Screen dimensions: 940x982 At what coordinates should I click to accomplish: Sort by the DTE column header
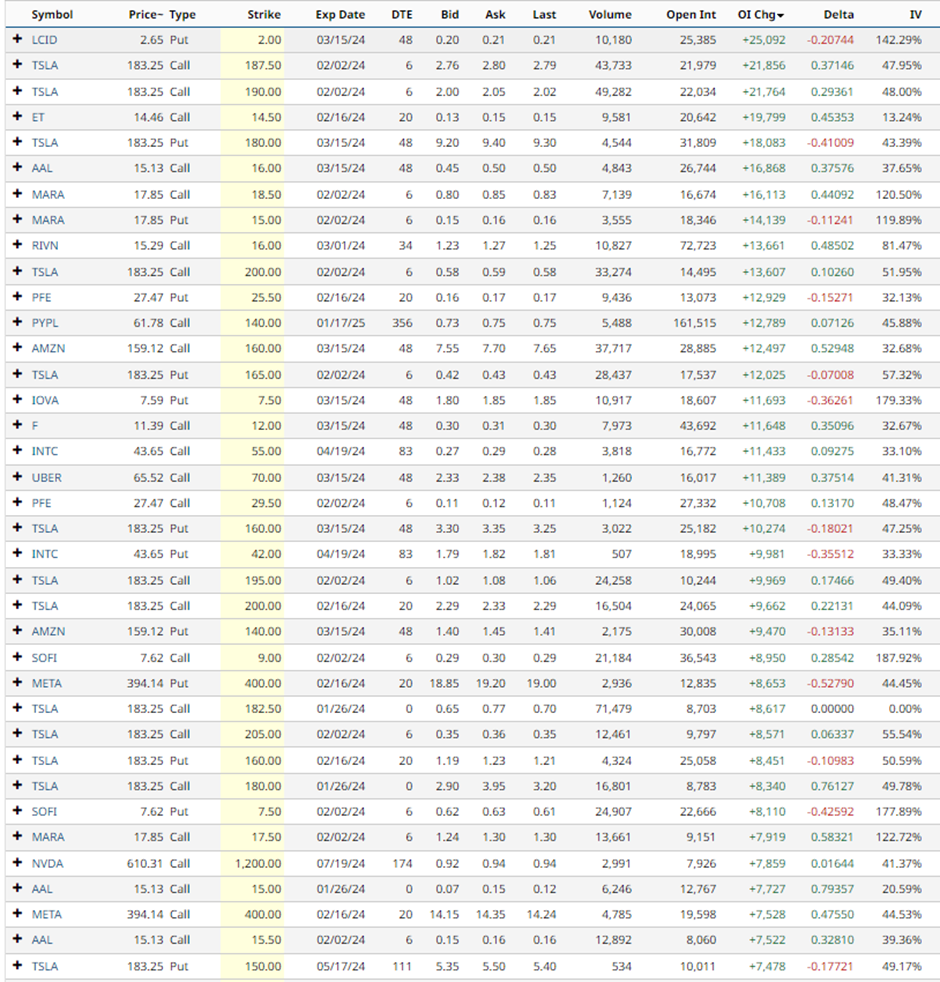click(401, 14)
